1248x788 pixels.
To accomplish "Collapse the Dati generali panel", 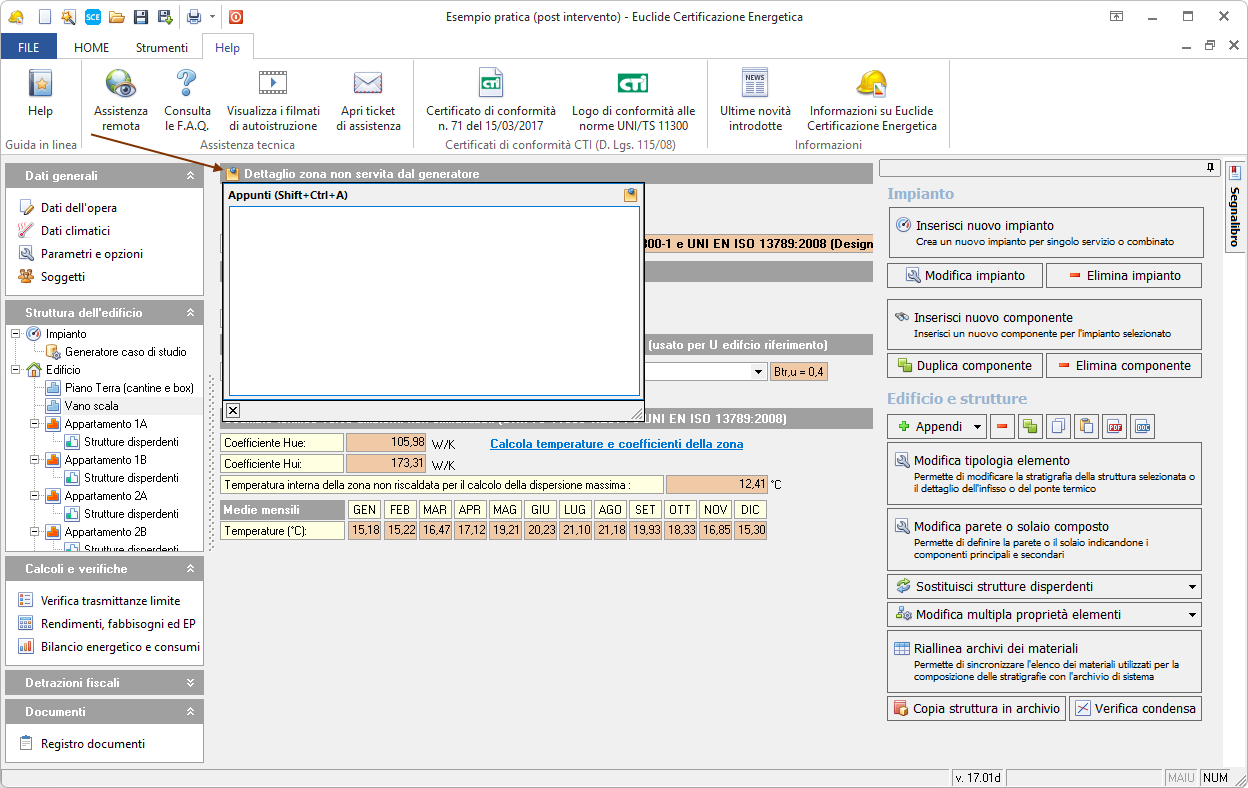I will click(x=190, y=176).
